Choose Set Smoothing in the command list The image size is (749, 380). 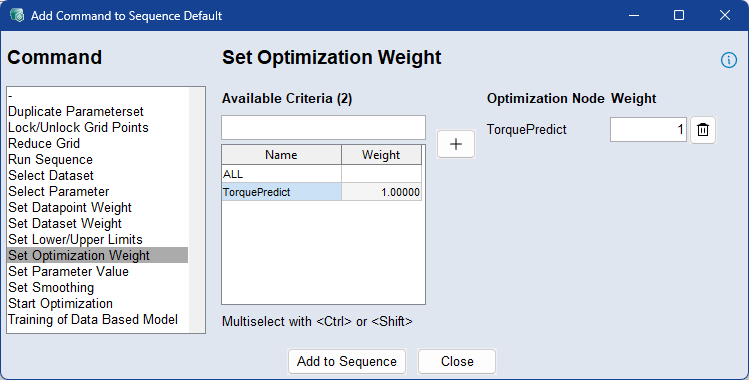(x=51, y=287)
